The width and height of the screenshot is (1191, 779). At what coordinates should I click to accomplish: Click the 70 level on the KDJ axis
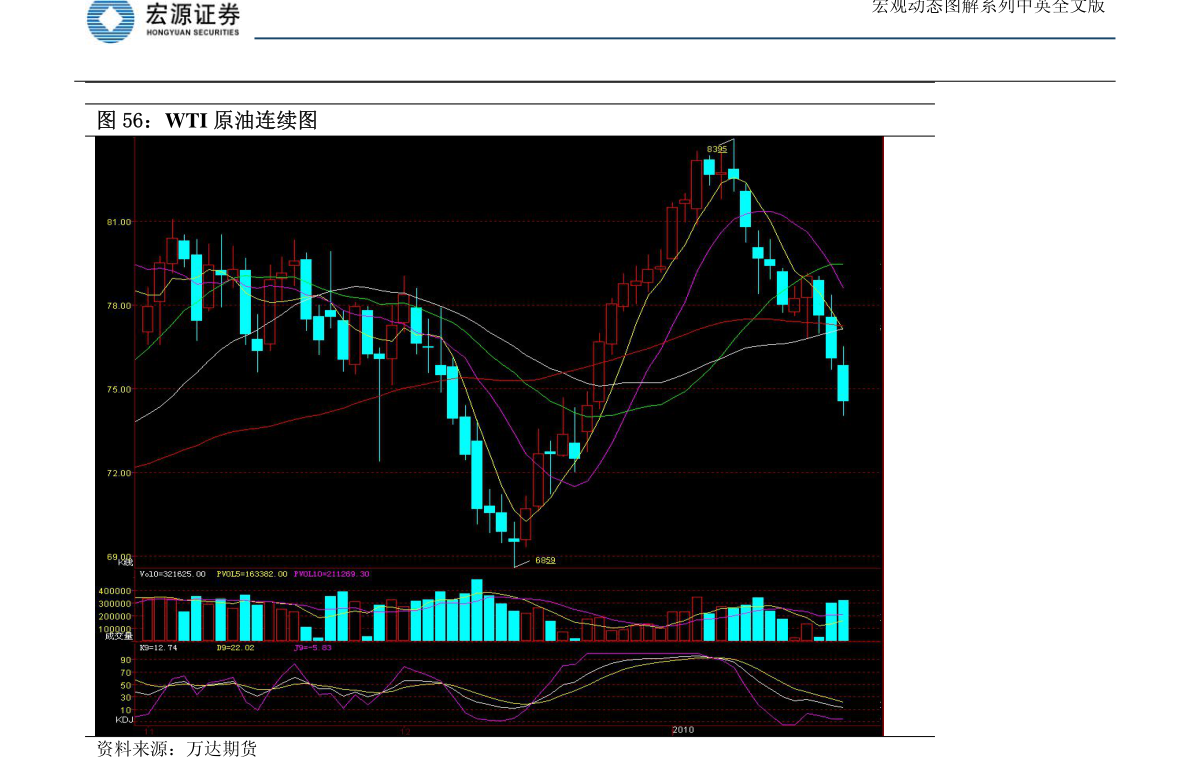(126, 673)
